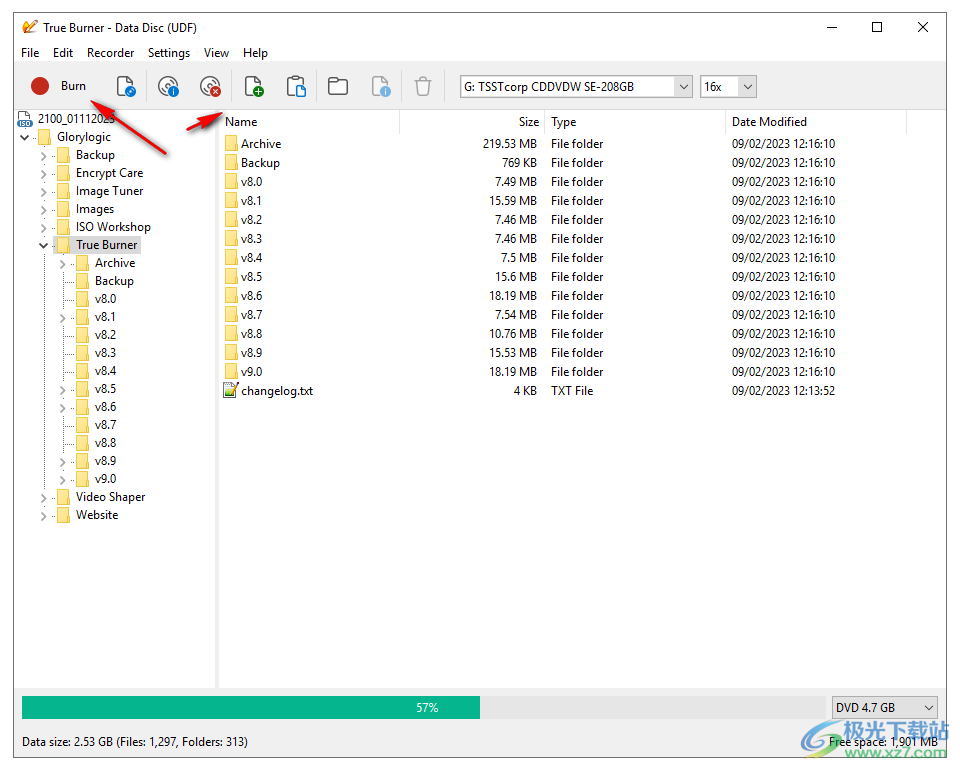Sort by Size column header

472,122
